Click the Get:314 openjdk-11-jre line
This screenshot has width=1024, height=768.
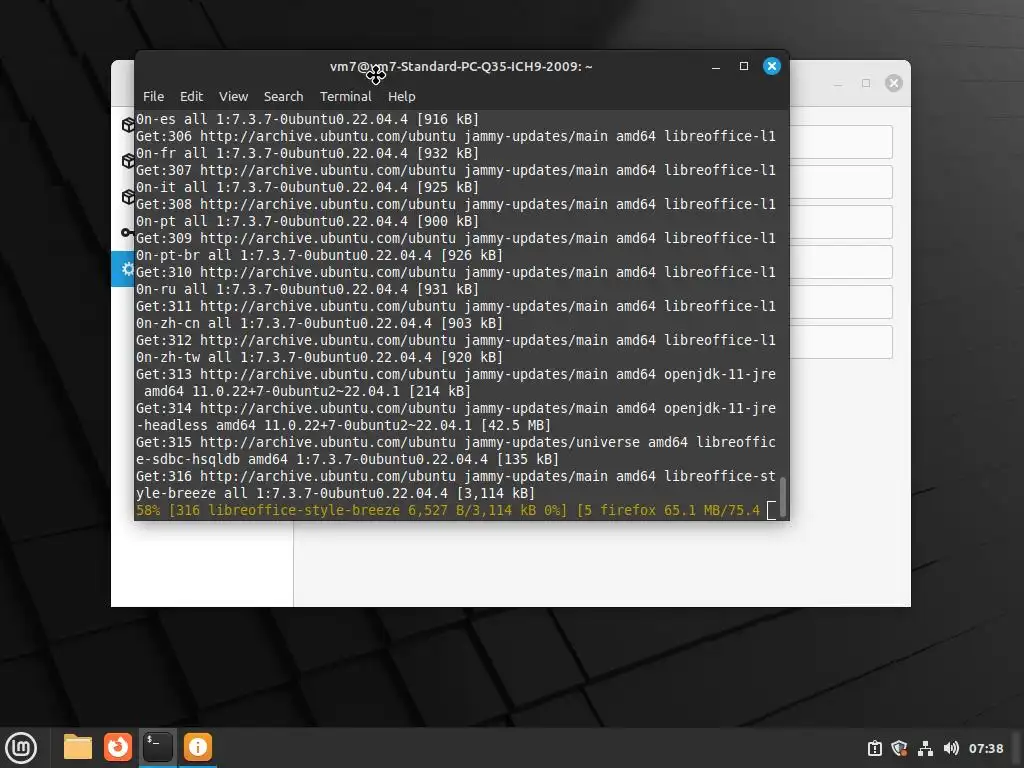456,417
